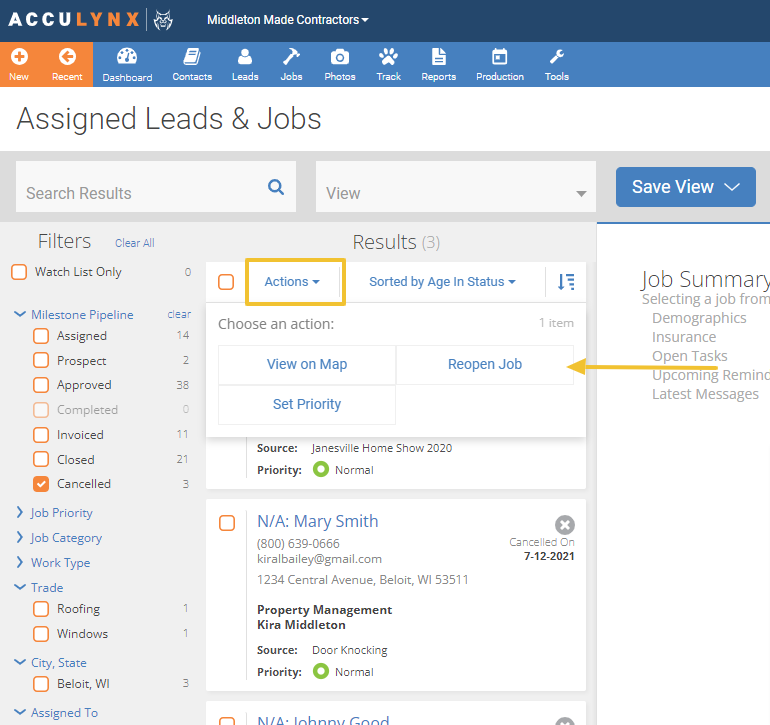Check the Prospect milestone filter
The height and width of the screenshot is (725, 770).
(x=41, y=361)
